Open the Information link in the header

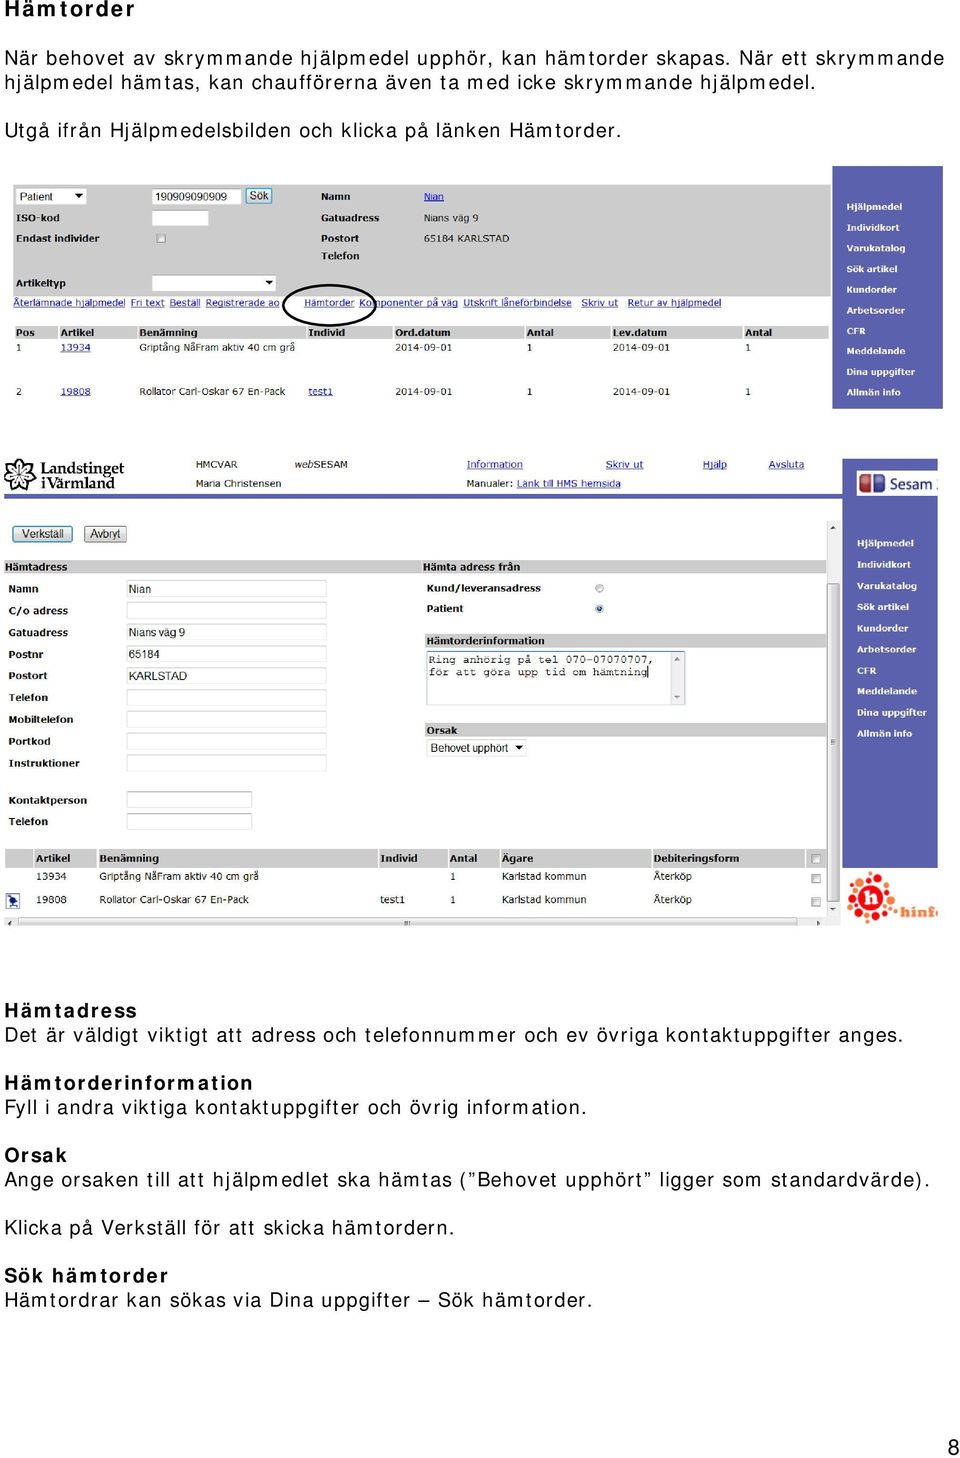click(x=494, y=465)
